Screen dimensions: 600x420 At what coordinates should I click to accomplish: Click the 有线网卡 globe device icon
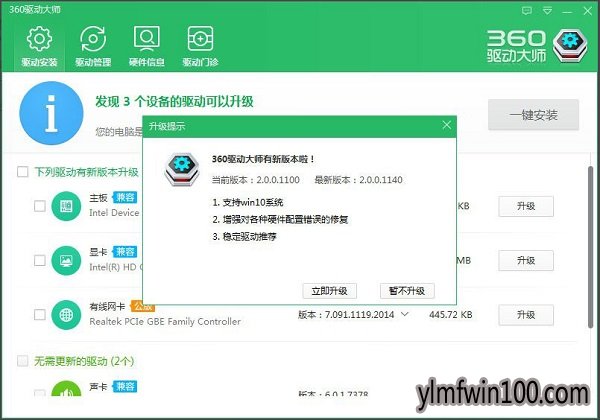coord(66,315)
